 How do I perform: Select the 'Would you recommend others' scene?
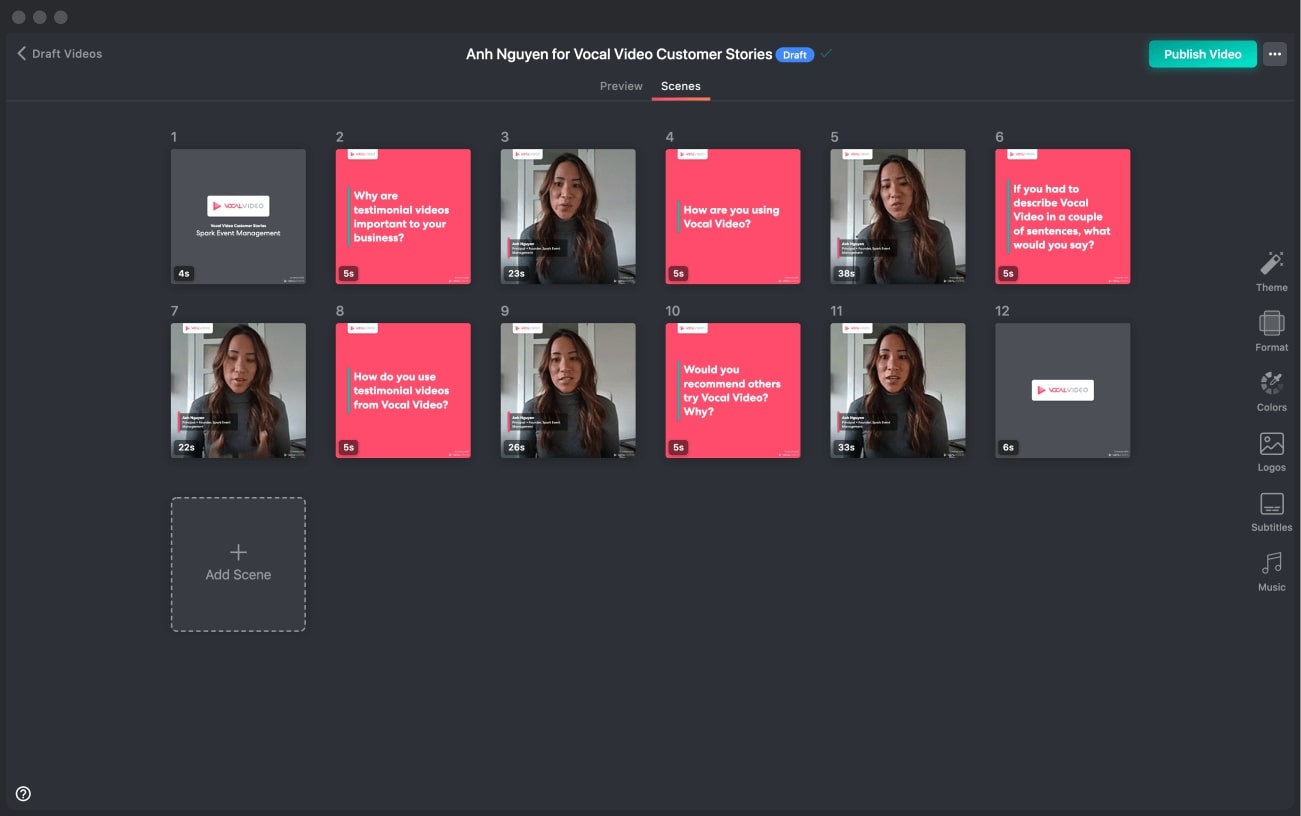tap(733, 391)
